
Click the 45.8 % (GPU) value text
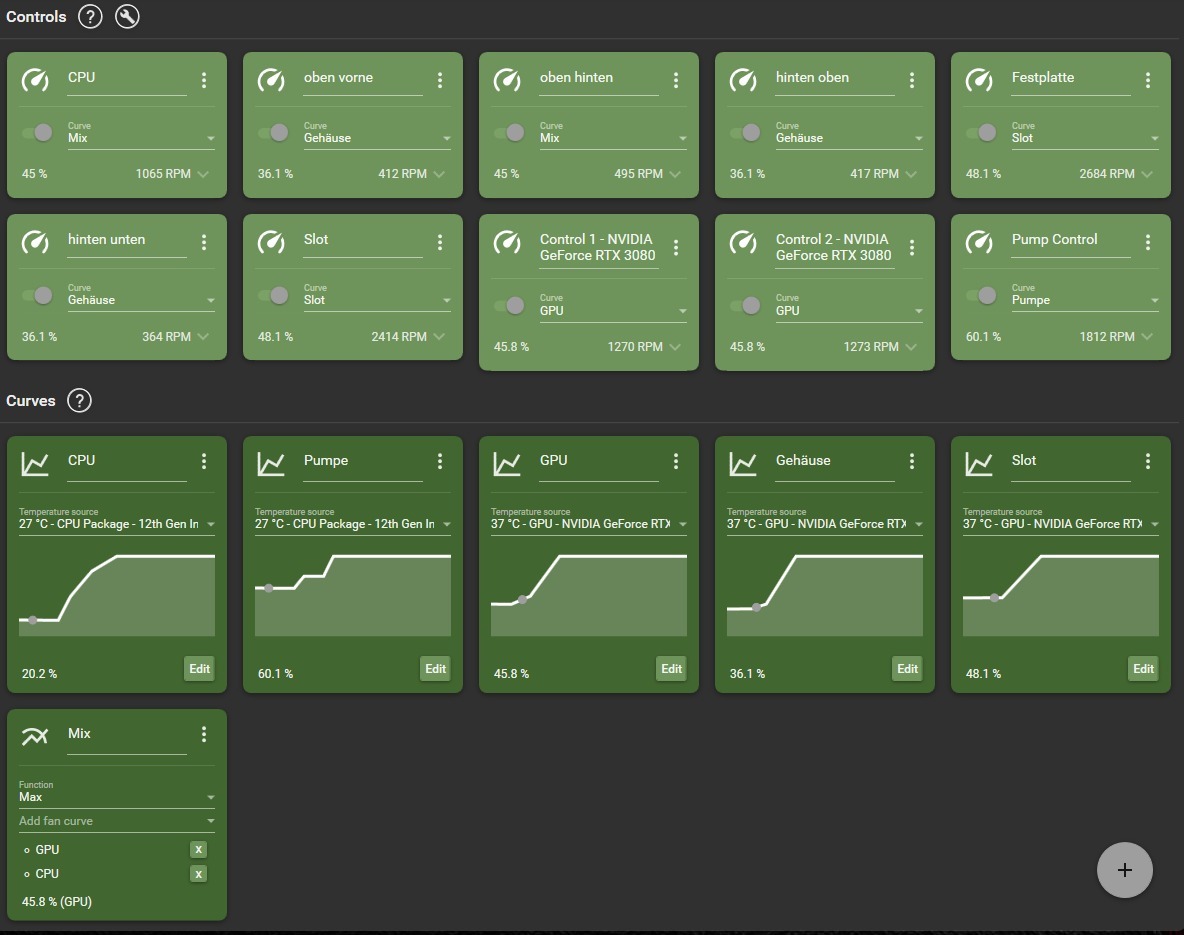[x=57, y=902]
